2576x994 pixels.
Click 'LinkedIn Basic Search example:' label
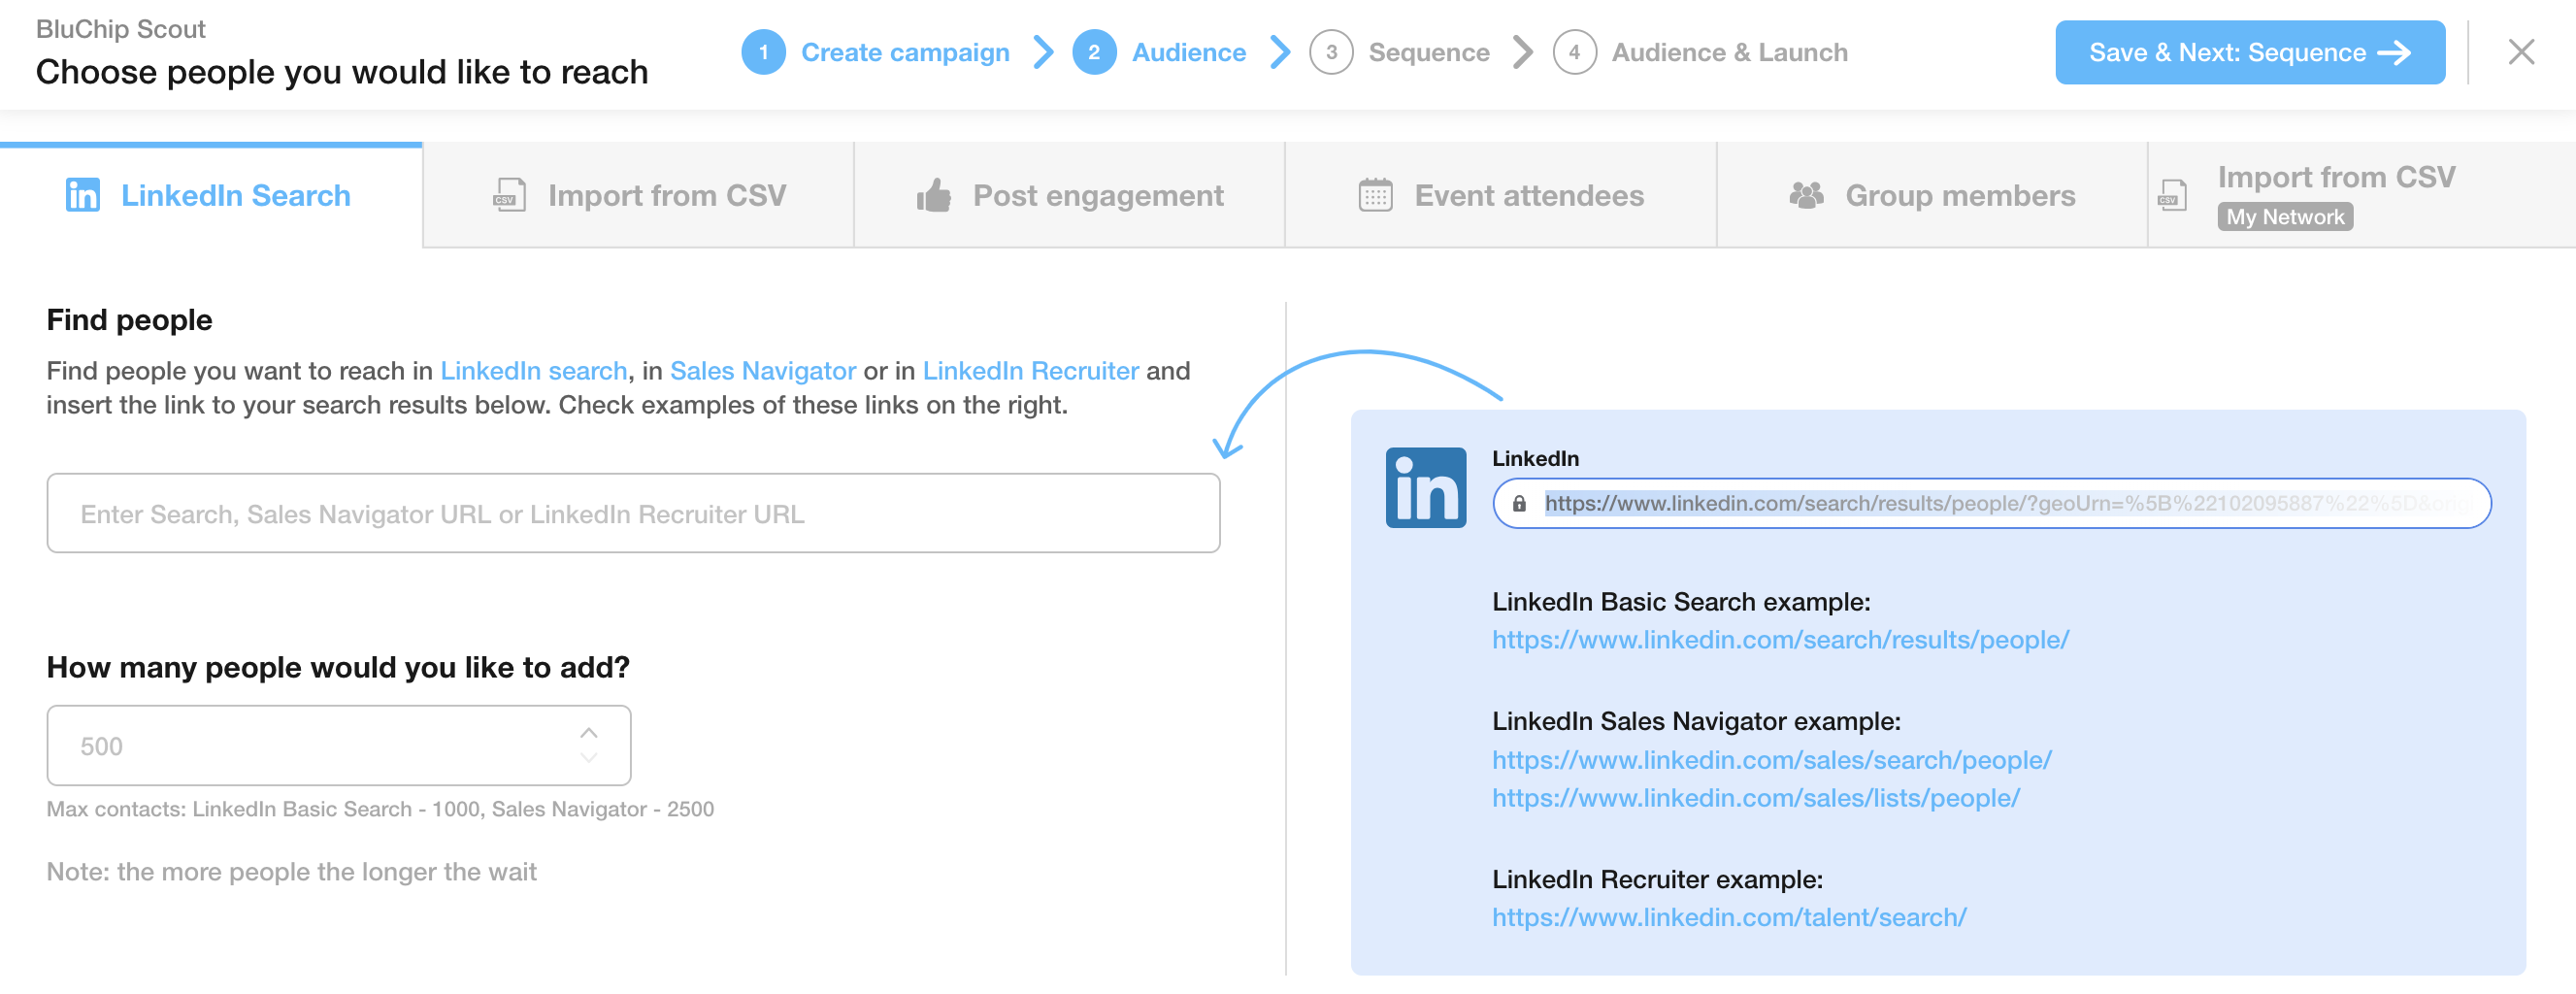coord(1680,602)
